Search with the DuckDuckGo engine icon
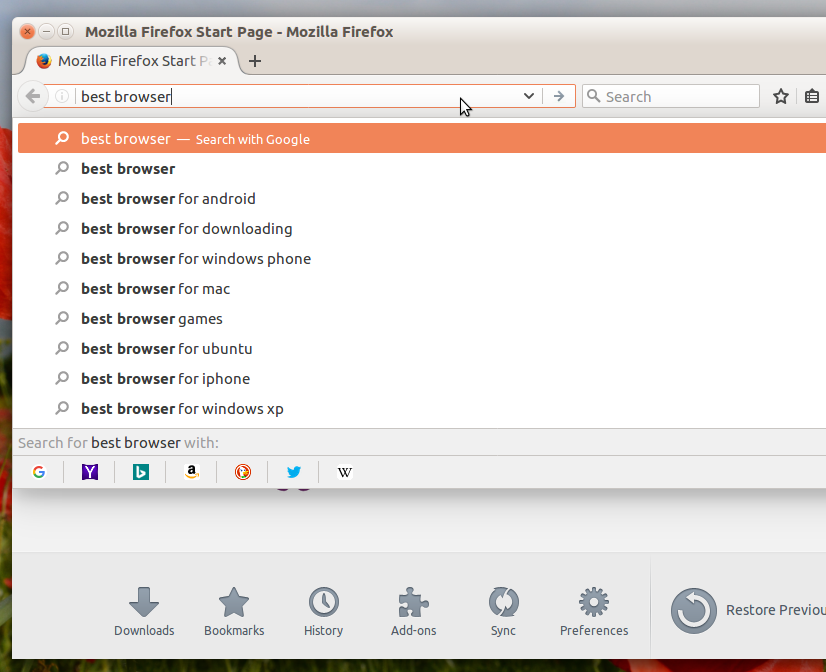 pyautogui.click(x=243, y=472)
